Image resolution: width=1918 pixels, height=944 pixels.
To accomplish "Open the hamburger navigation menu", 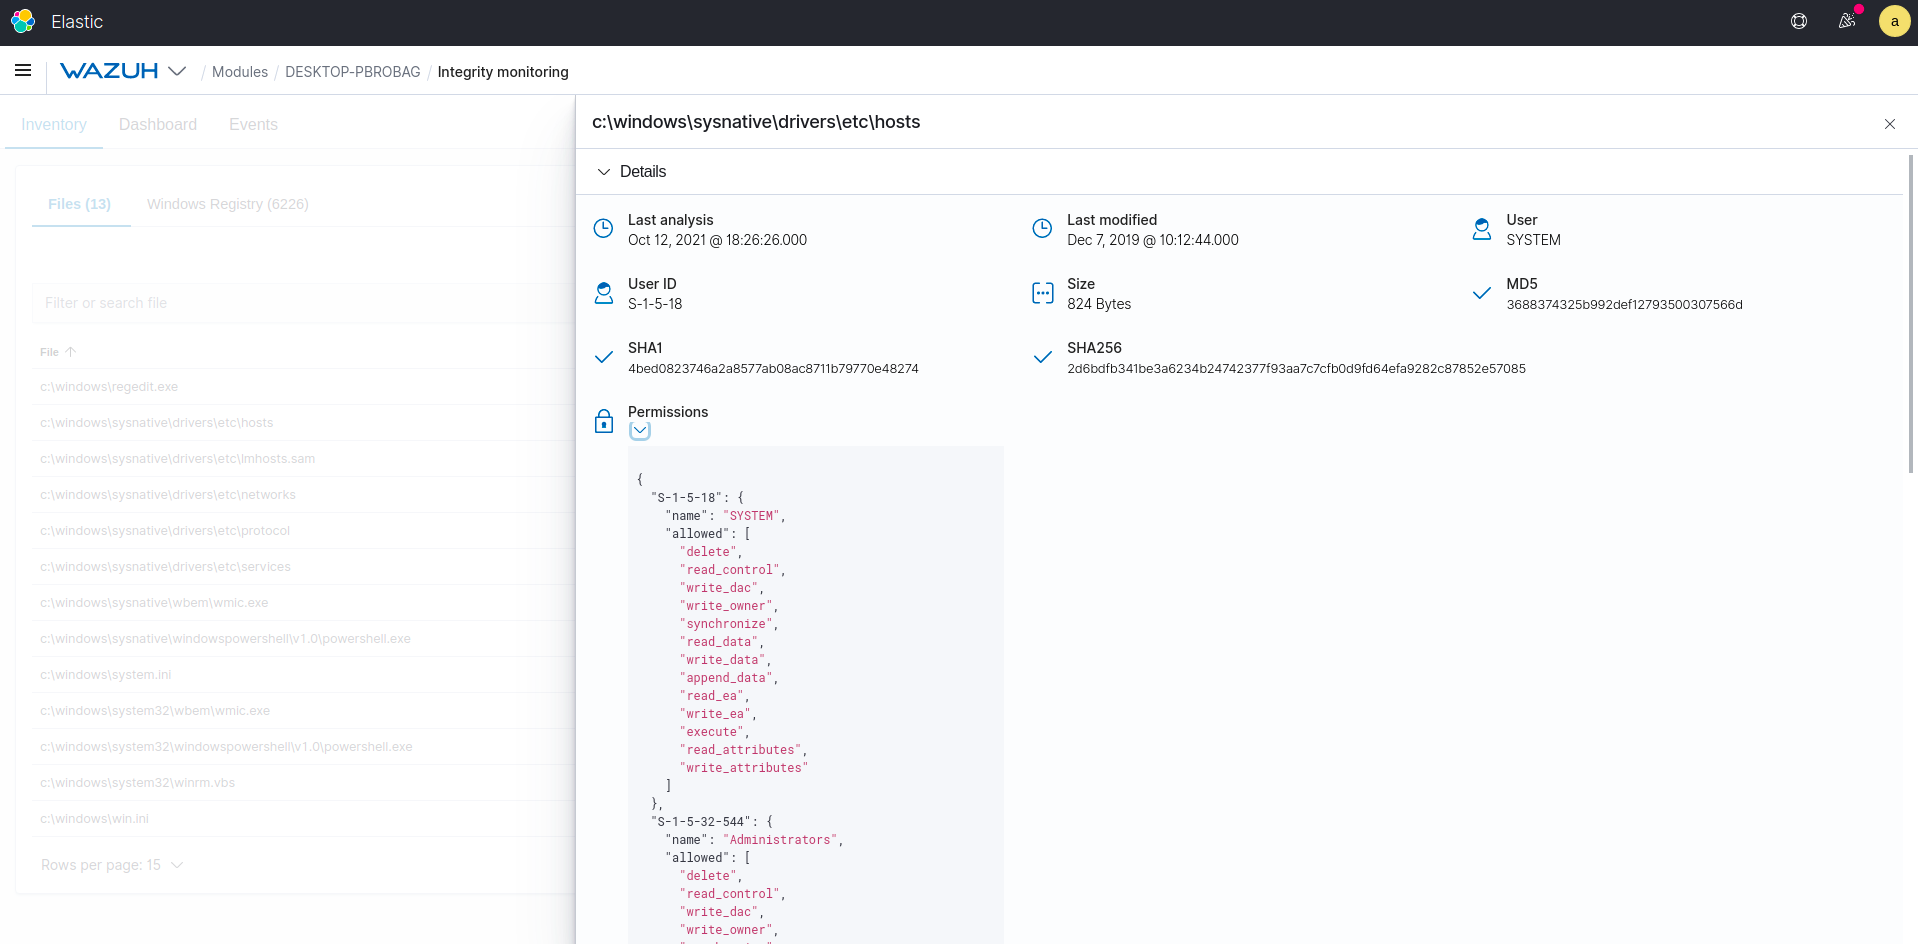I will pyautogui.click(x=23, y=70).
